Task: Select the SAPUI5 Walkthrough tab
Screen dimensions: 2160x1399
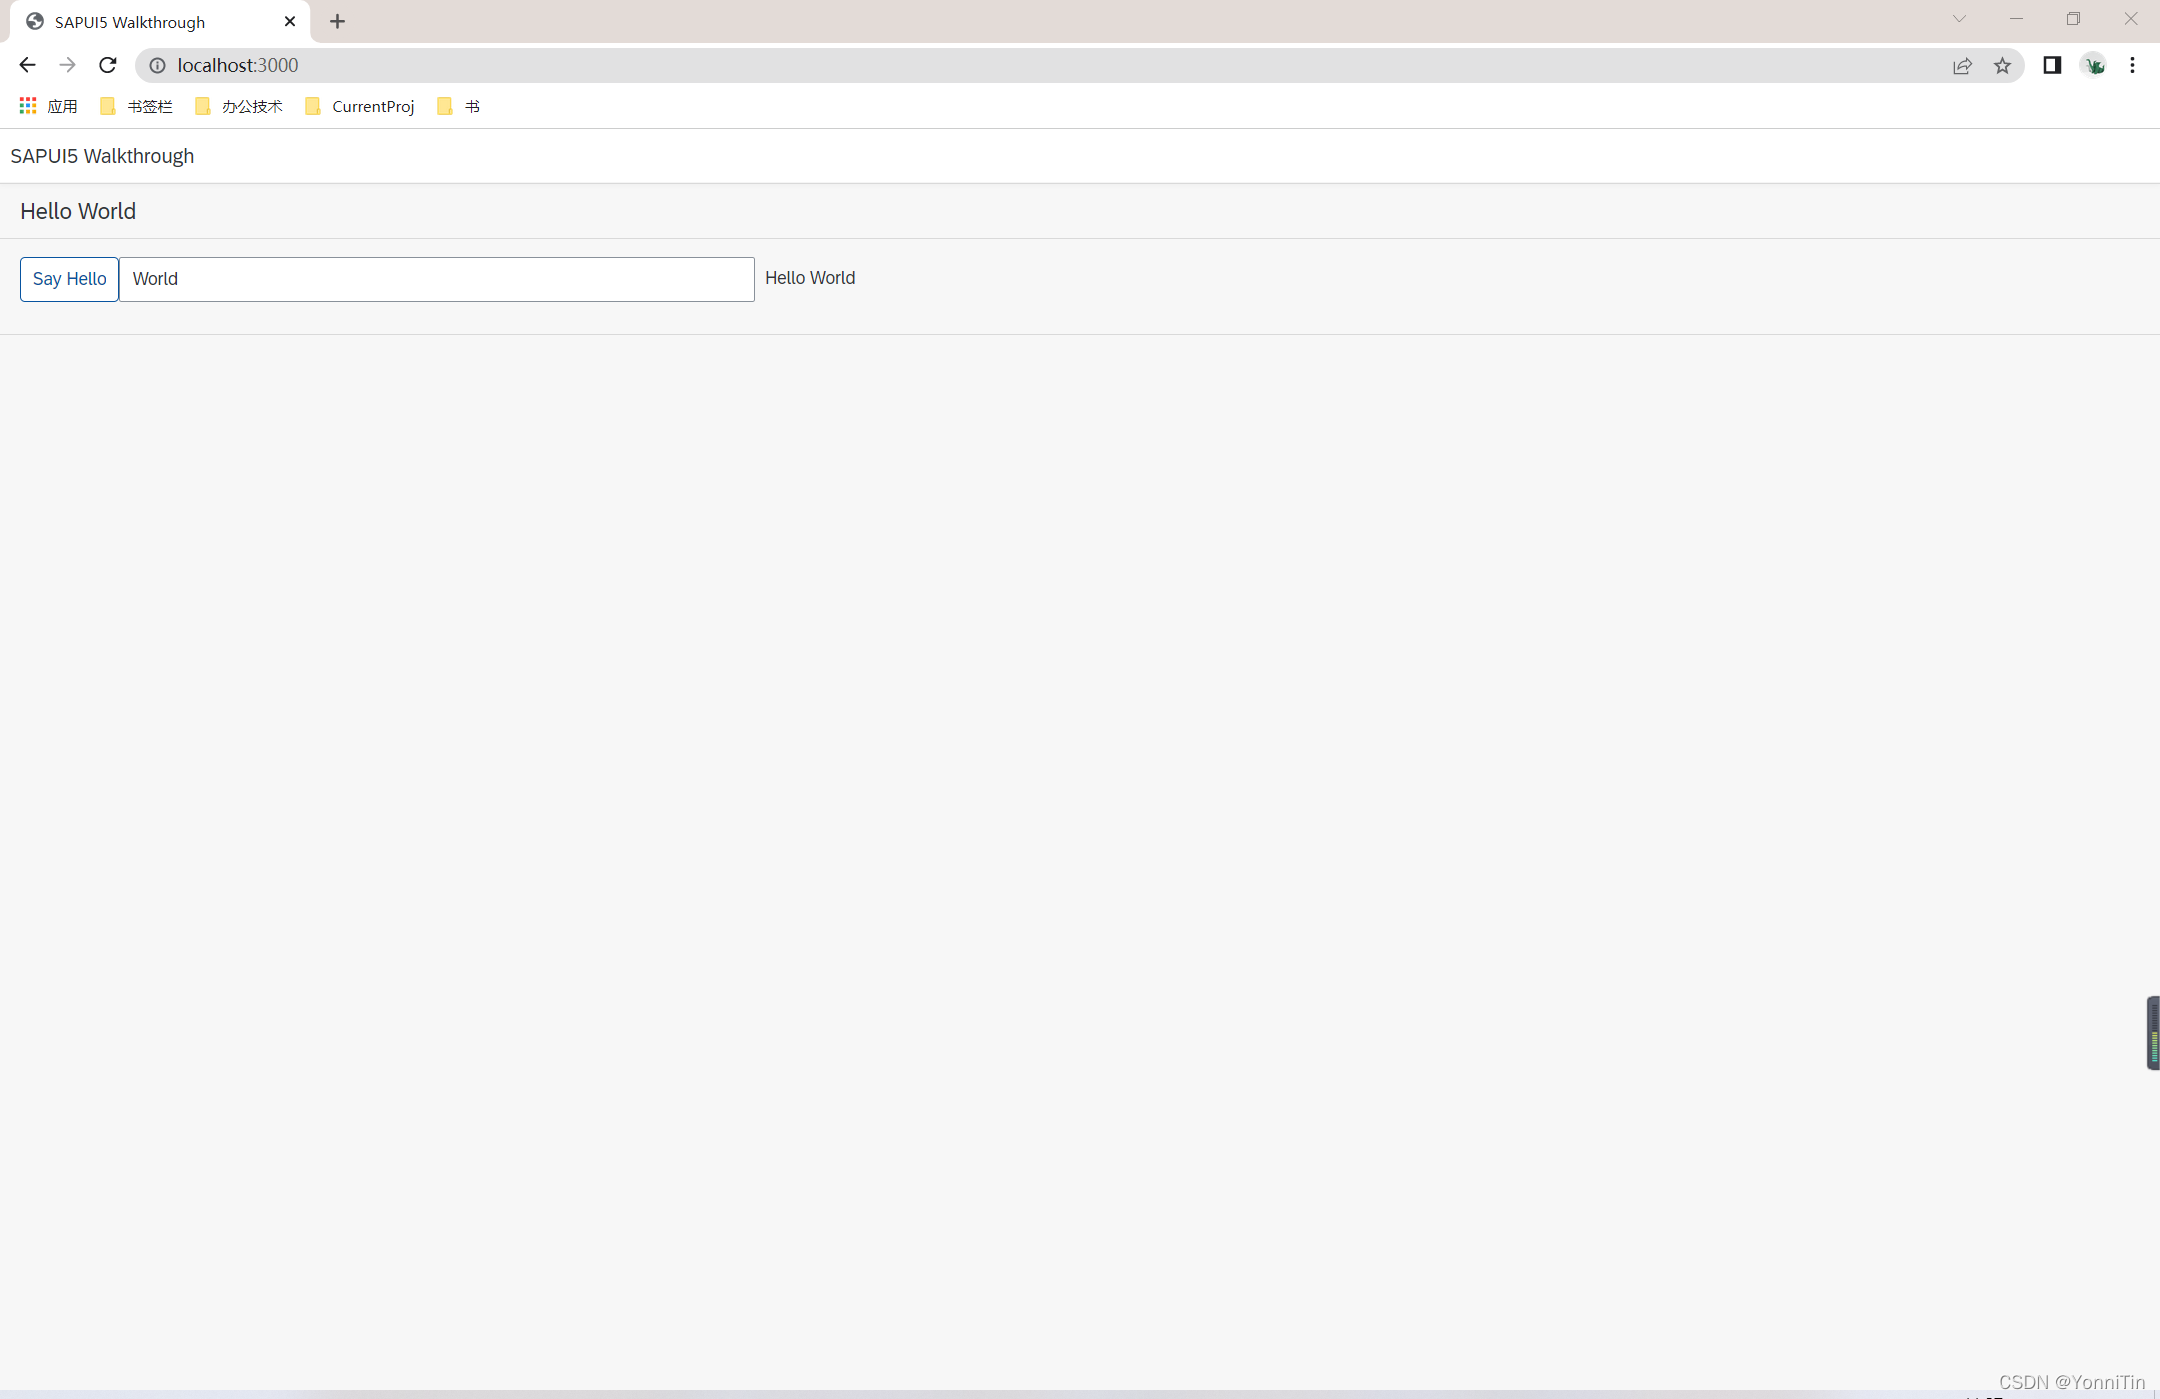Action: click(128, 21)
